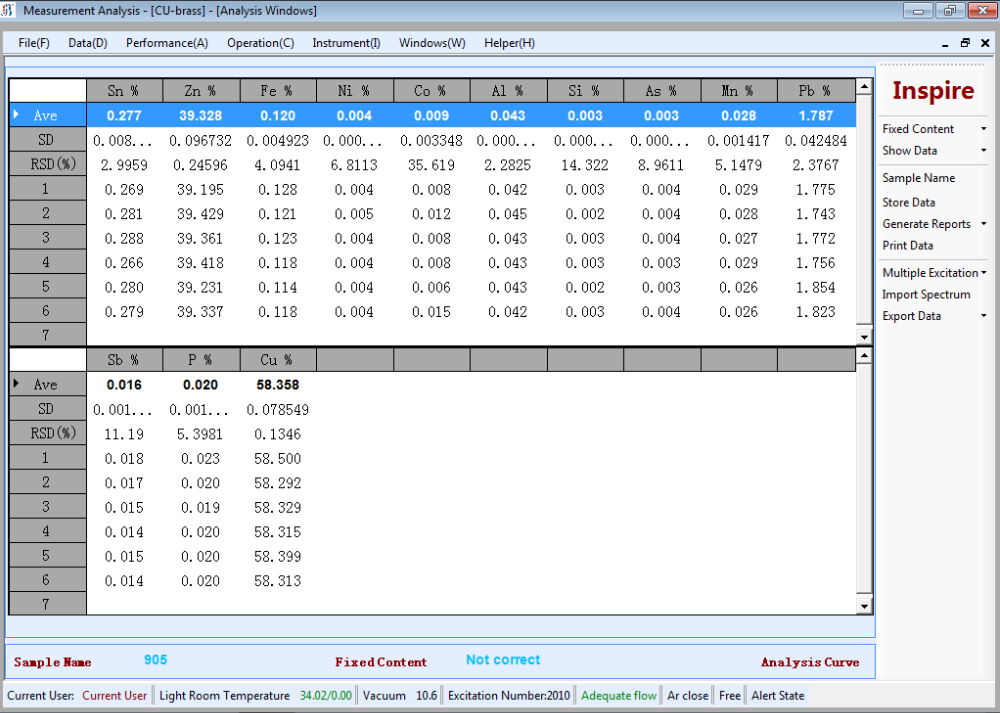Click the Zn average value 39.328

click(x=200, y=115)
